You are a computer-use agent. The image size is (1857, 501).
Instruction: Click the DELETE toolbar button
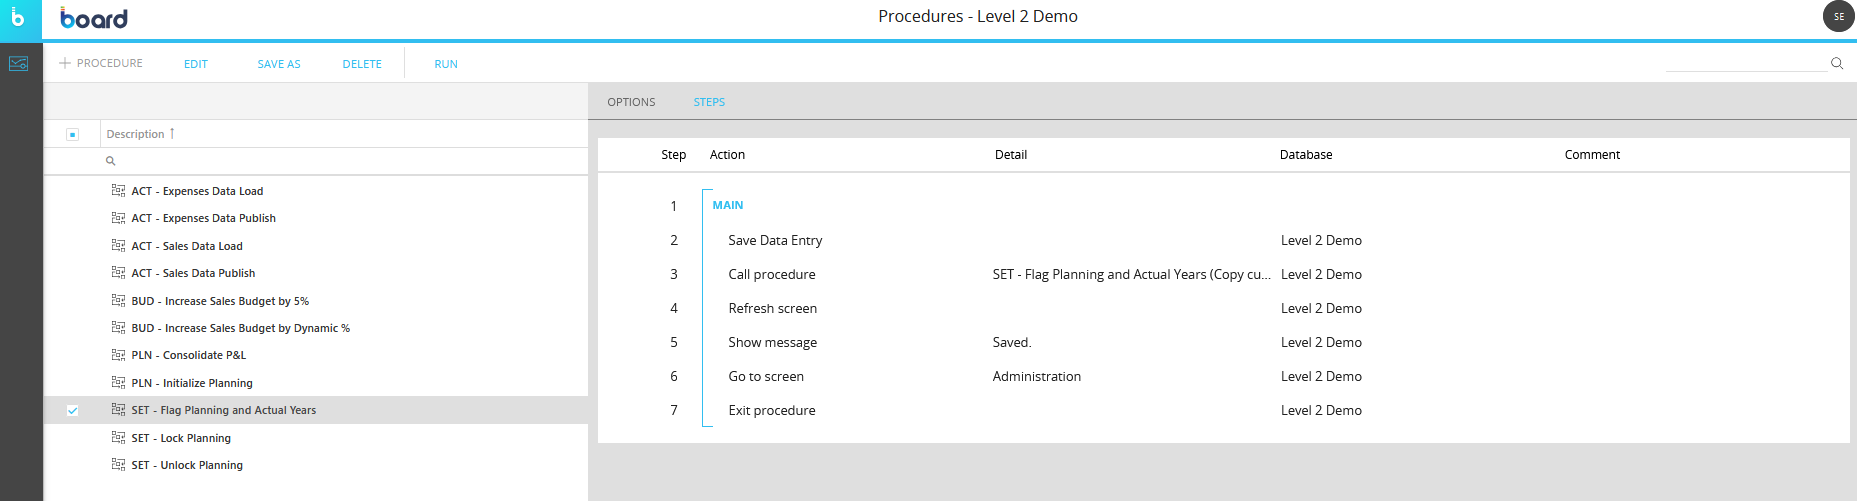(362, 64)
